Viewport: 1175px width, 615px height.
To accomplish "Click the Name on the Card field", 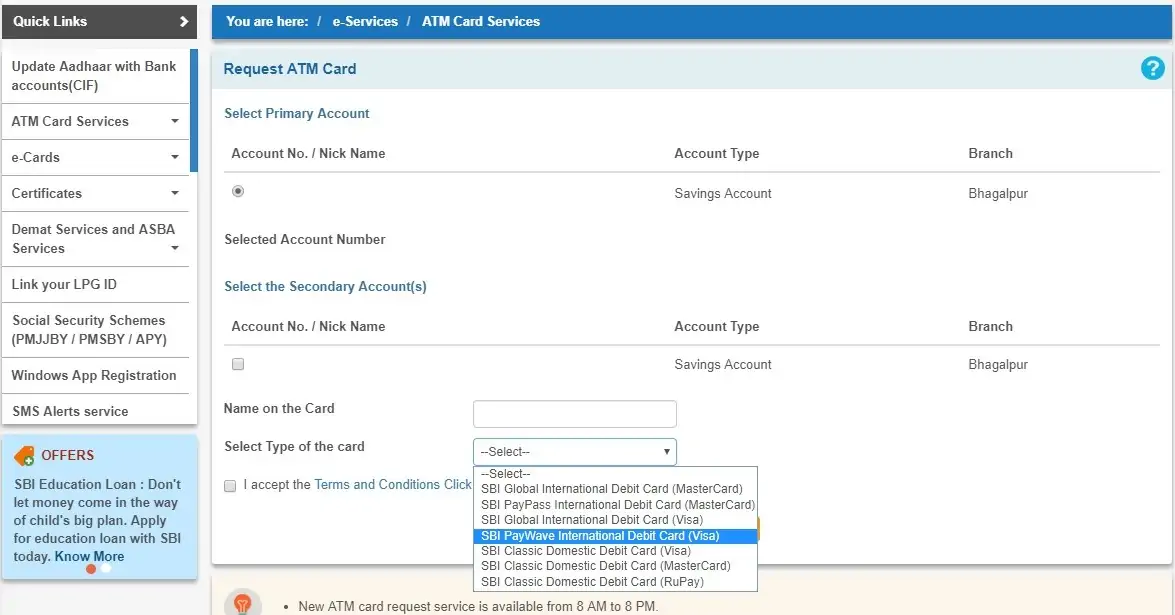I will [575, 413].
